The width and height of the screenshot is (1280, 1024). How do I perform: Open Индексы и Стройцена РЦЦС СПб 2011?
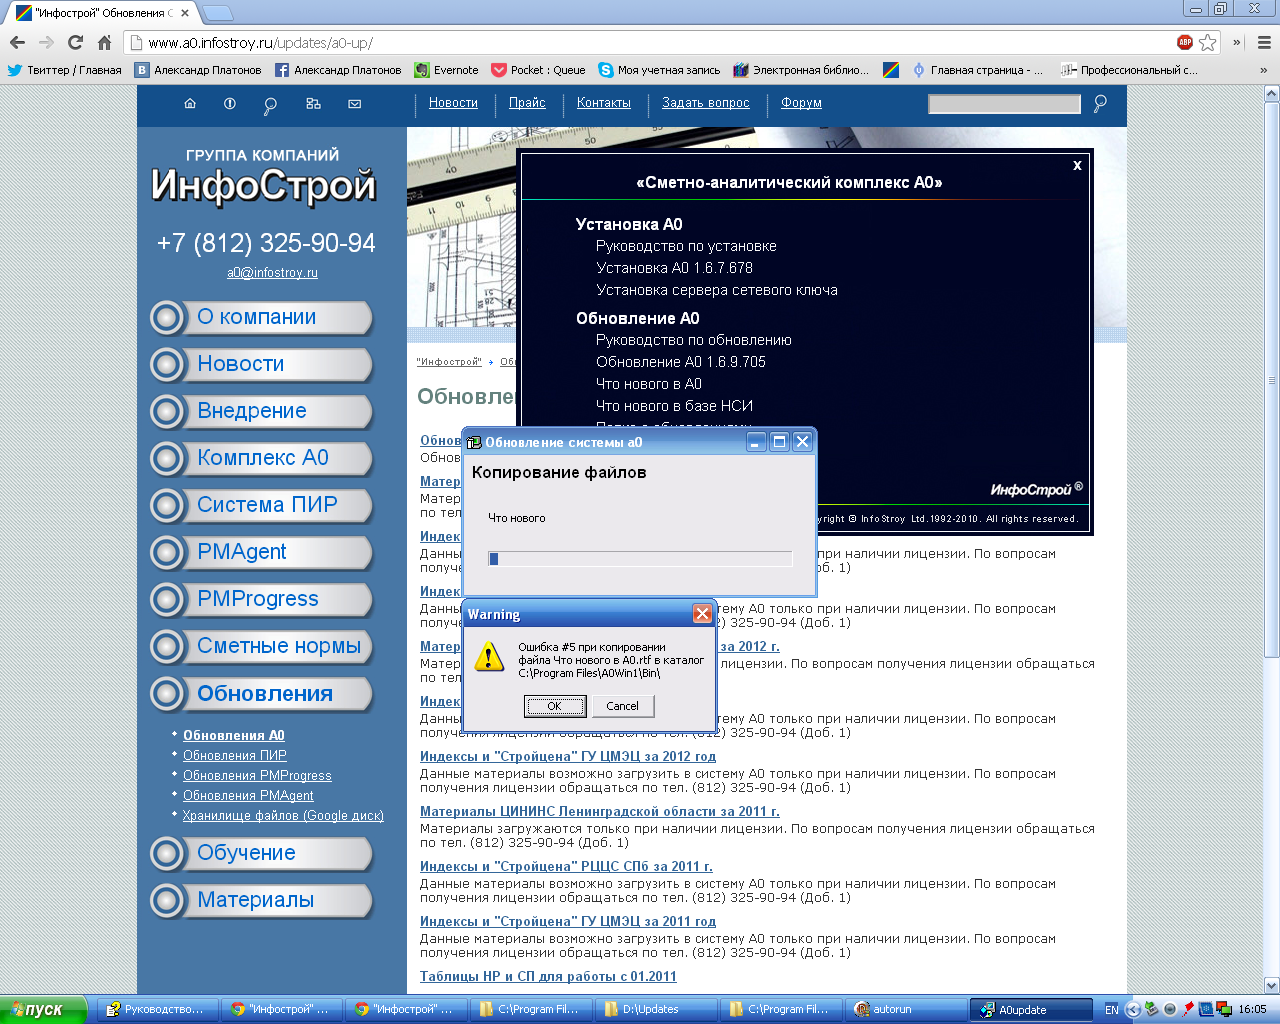pyautogui.click(x=566, y=867)
